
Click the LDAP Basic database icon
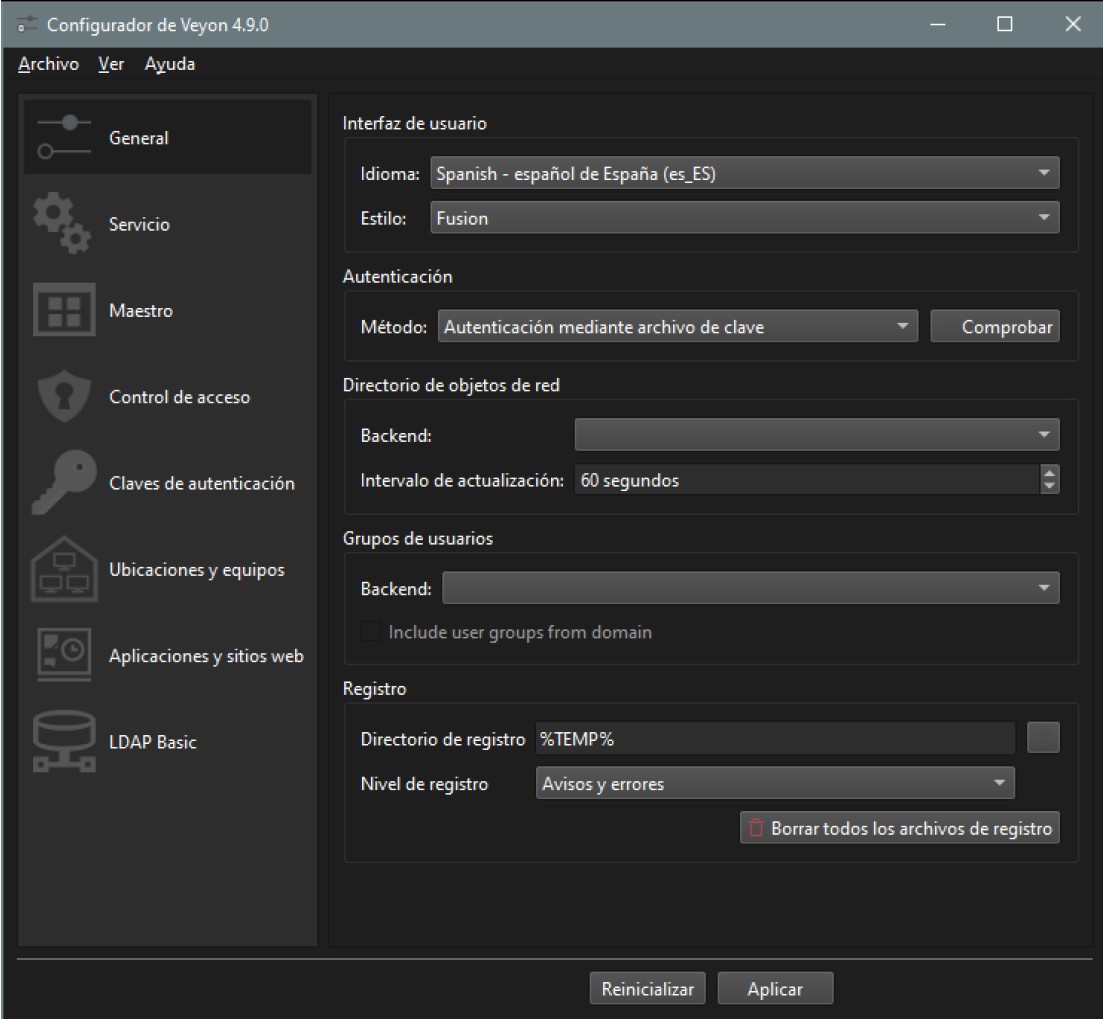[x=64, y=741]
